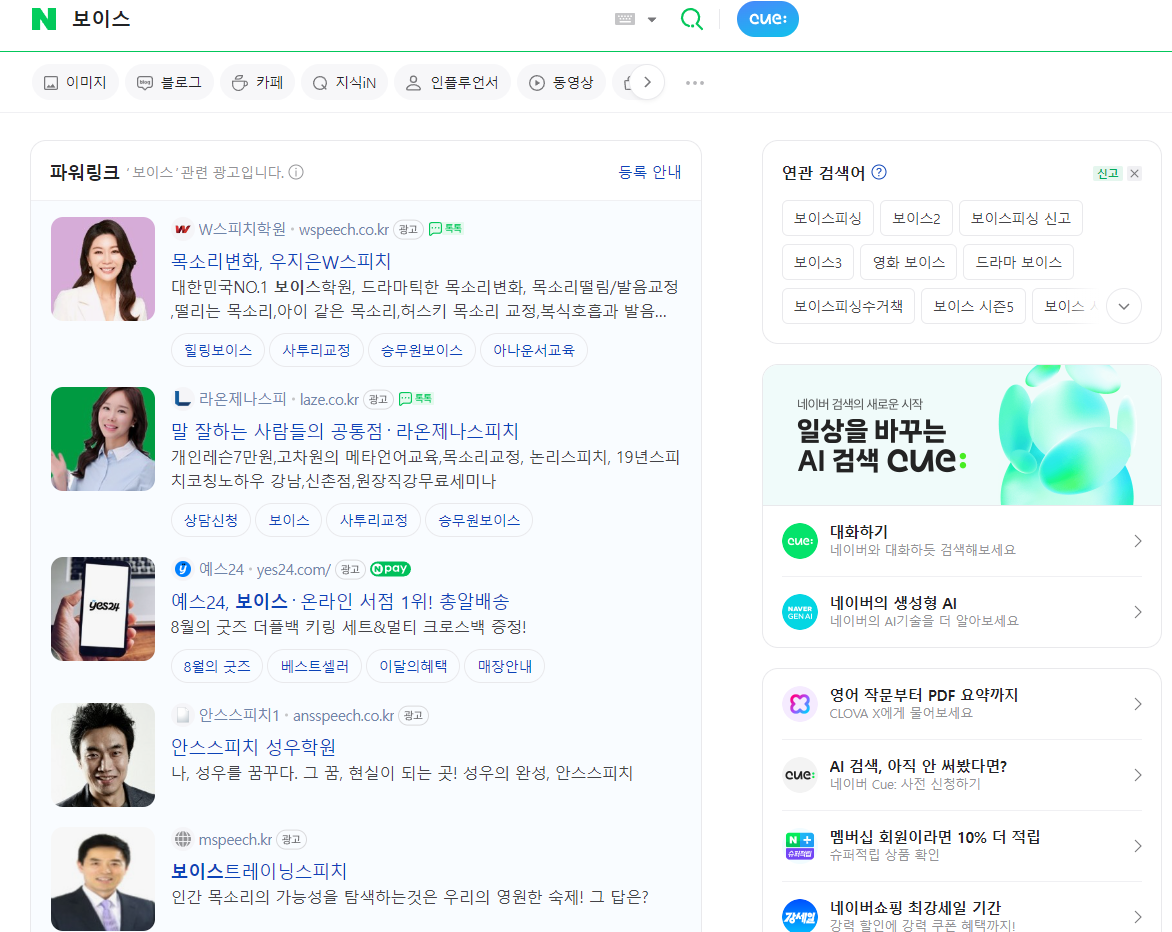Expand the keyboard input dropdown arrow

[652, 19]
